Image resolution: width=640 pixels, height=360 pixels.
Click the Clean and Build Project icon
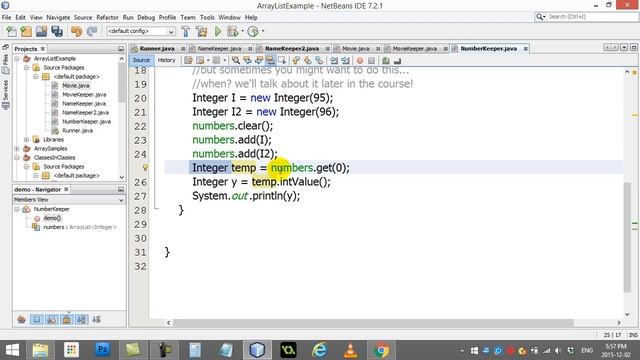click(x=201, y=31)
